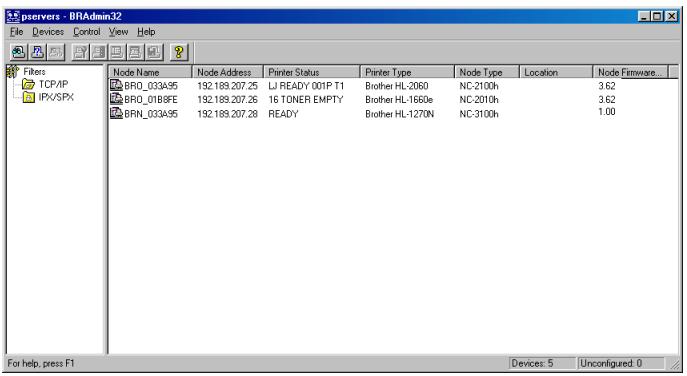The width and height of the screenshot is (687, 376).
Task: Maximize the BRAdmin32 window
Action: coord(657,17)
